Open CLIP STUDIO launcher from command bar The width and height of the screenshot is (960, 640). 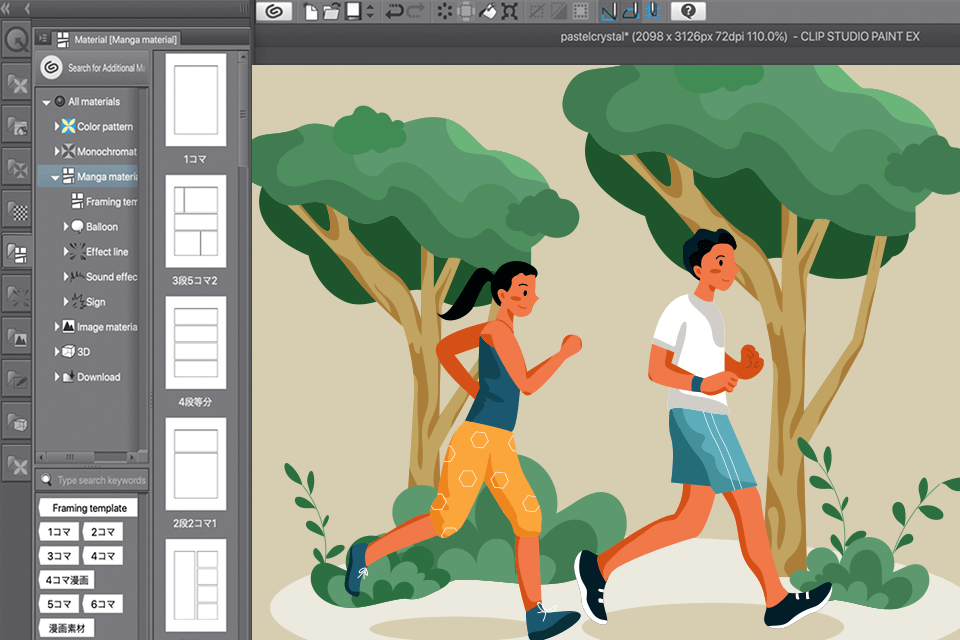274,11
